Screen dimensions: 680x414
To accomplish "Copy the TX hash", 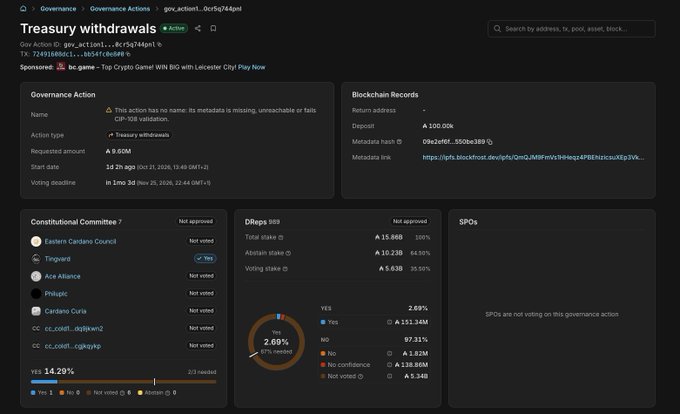I will pos(128,54).
